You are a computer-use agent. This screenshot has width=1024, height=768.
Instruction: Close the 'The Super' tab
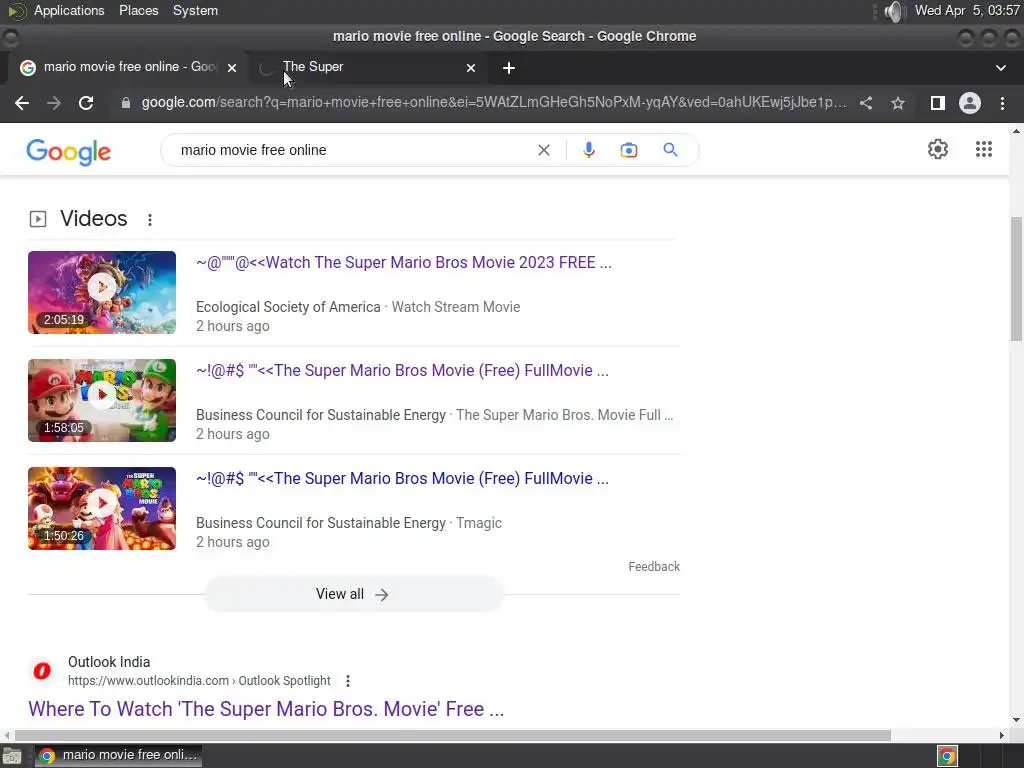471,68
